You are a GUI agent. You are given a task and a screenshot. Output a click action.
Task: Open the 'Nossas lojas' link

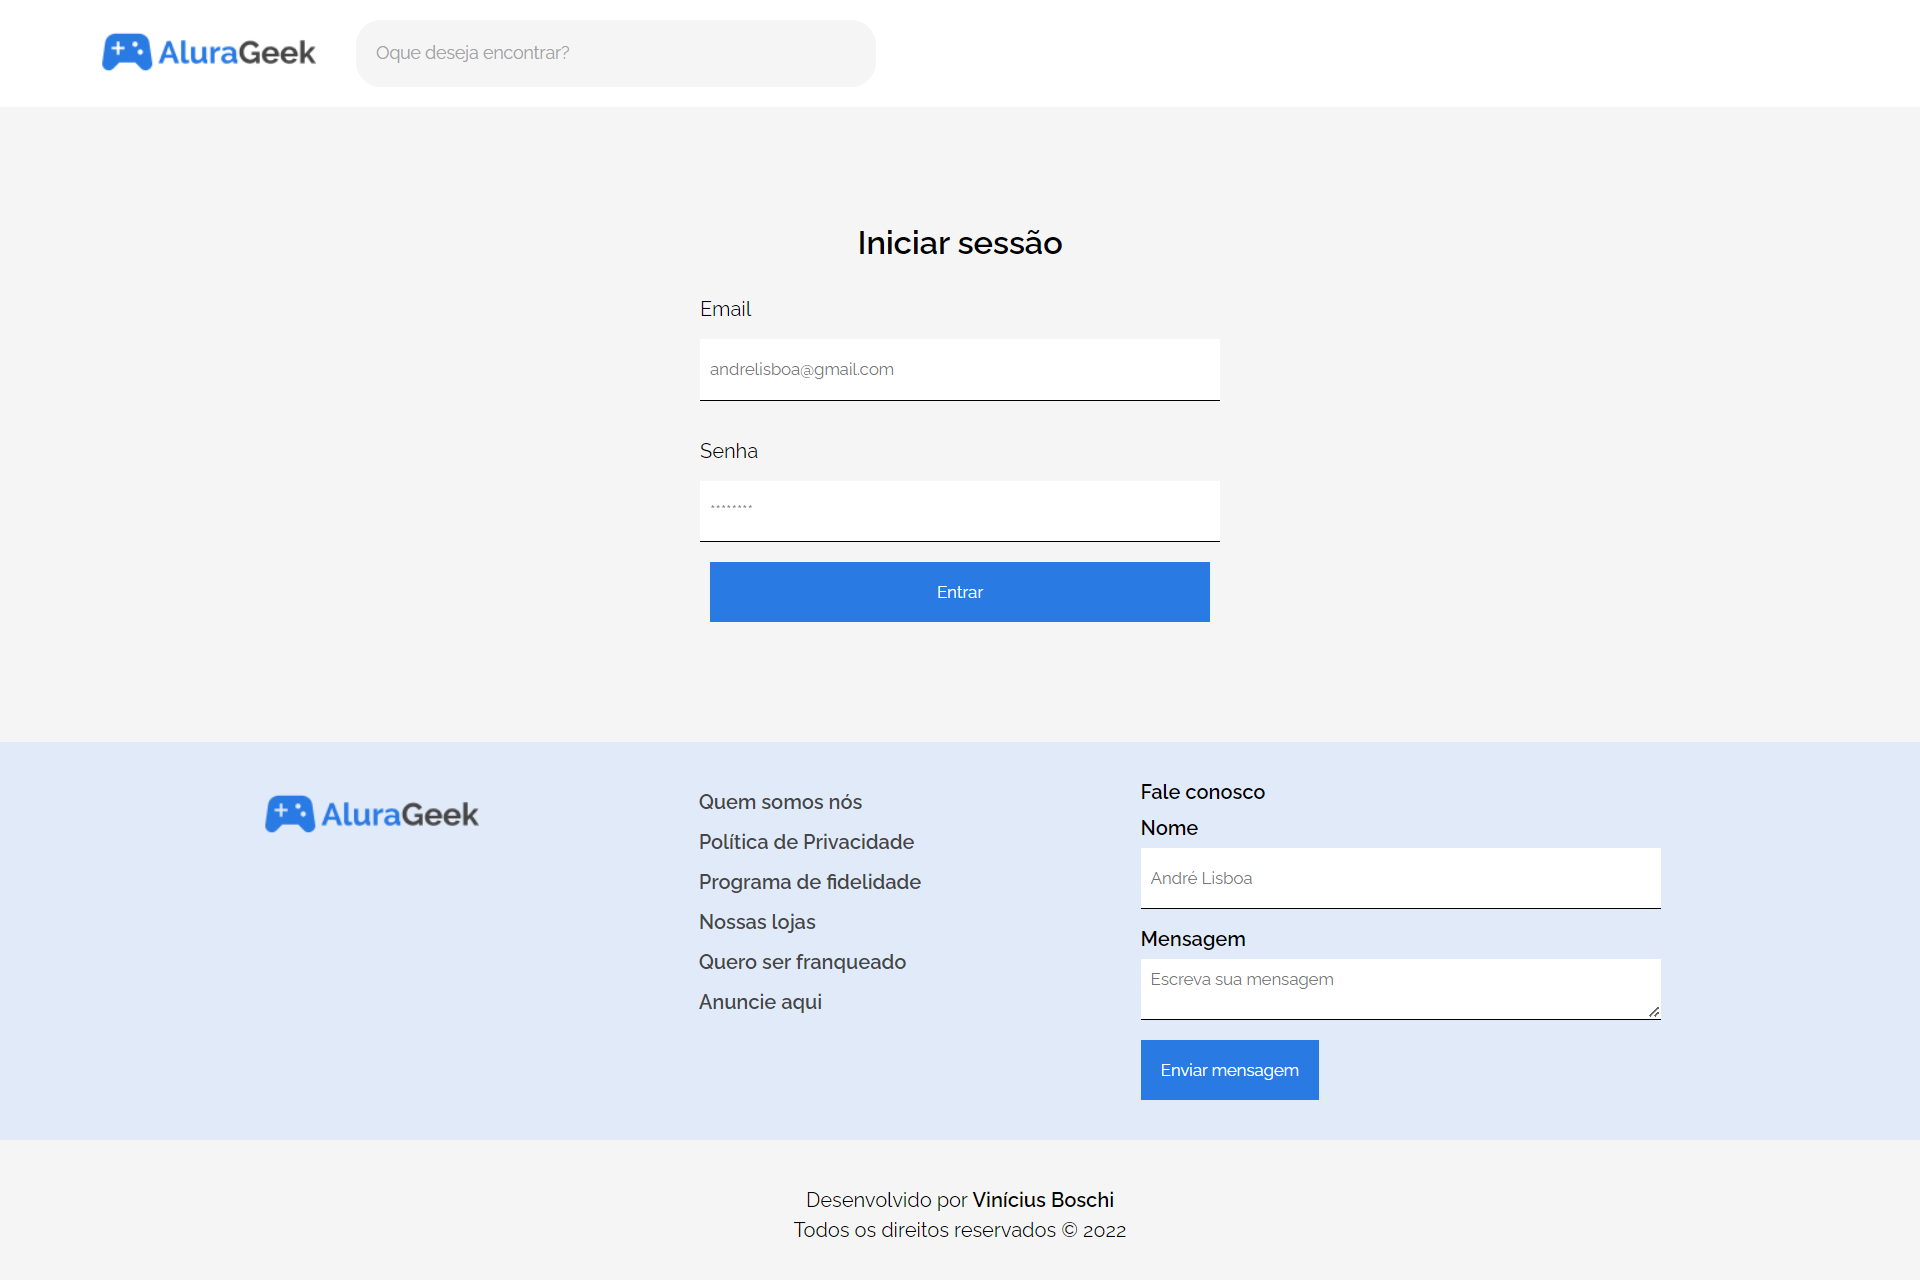pos(756,921)
